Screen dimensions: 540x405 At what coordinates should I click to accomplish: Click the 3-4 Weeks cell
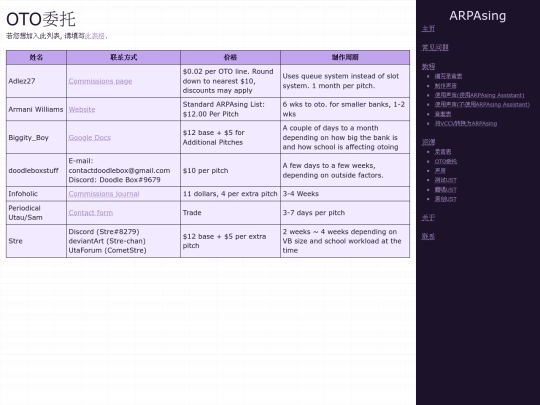click(x=345, y=194)
